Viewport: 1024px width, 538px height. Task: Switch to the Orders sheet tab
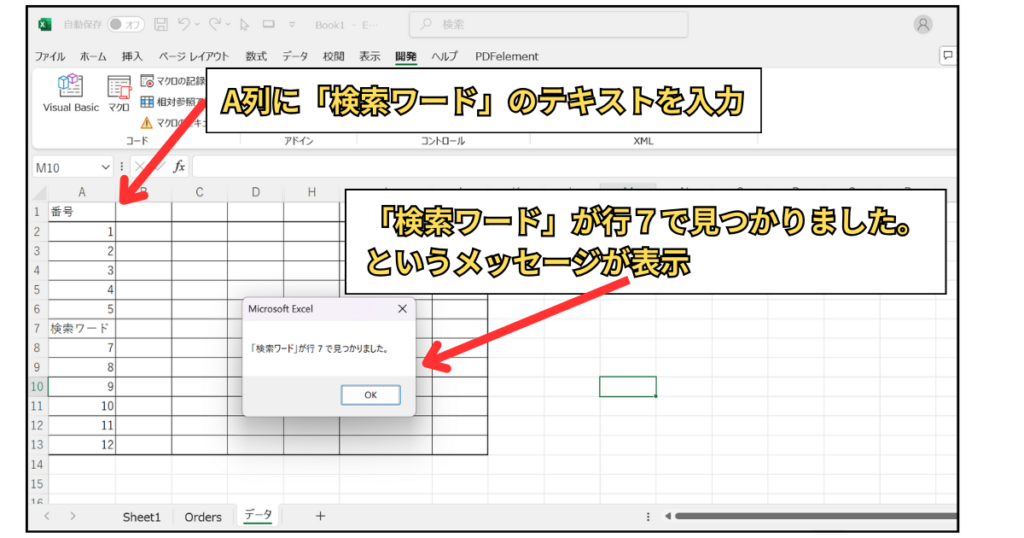pyautogui.click(x=203, y=517)
